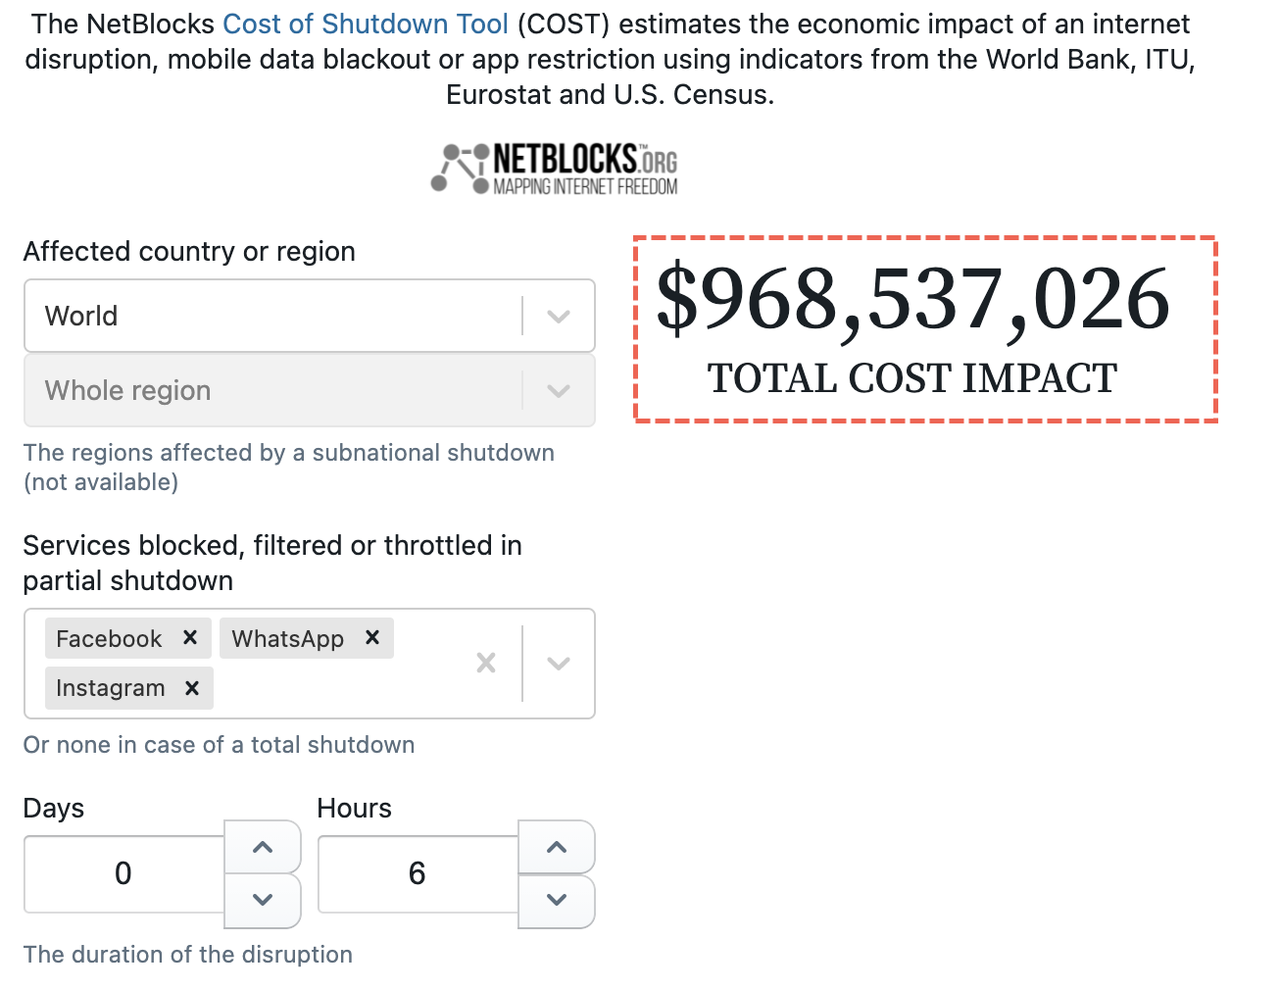Click the $968,537,026 total cost figure
This screenshot has height=990, width=1280.
coord(912,299)
